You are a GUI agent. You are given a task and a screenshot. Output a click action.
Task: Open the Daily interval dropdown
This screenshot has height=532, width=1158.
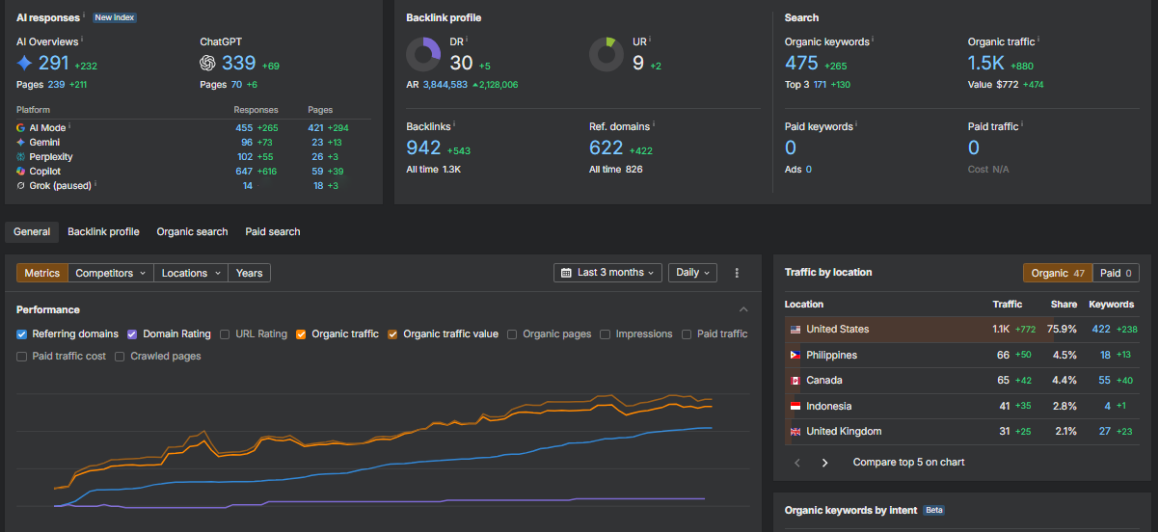[693, 273]
